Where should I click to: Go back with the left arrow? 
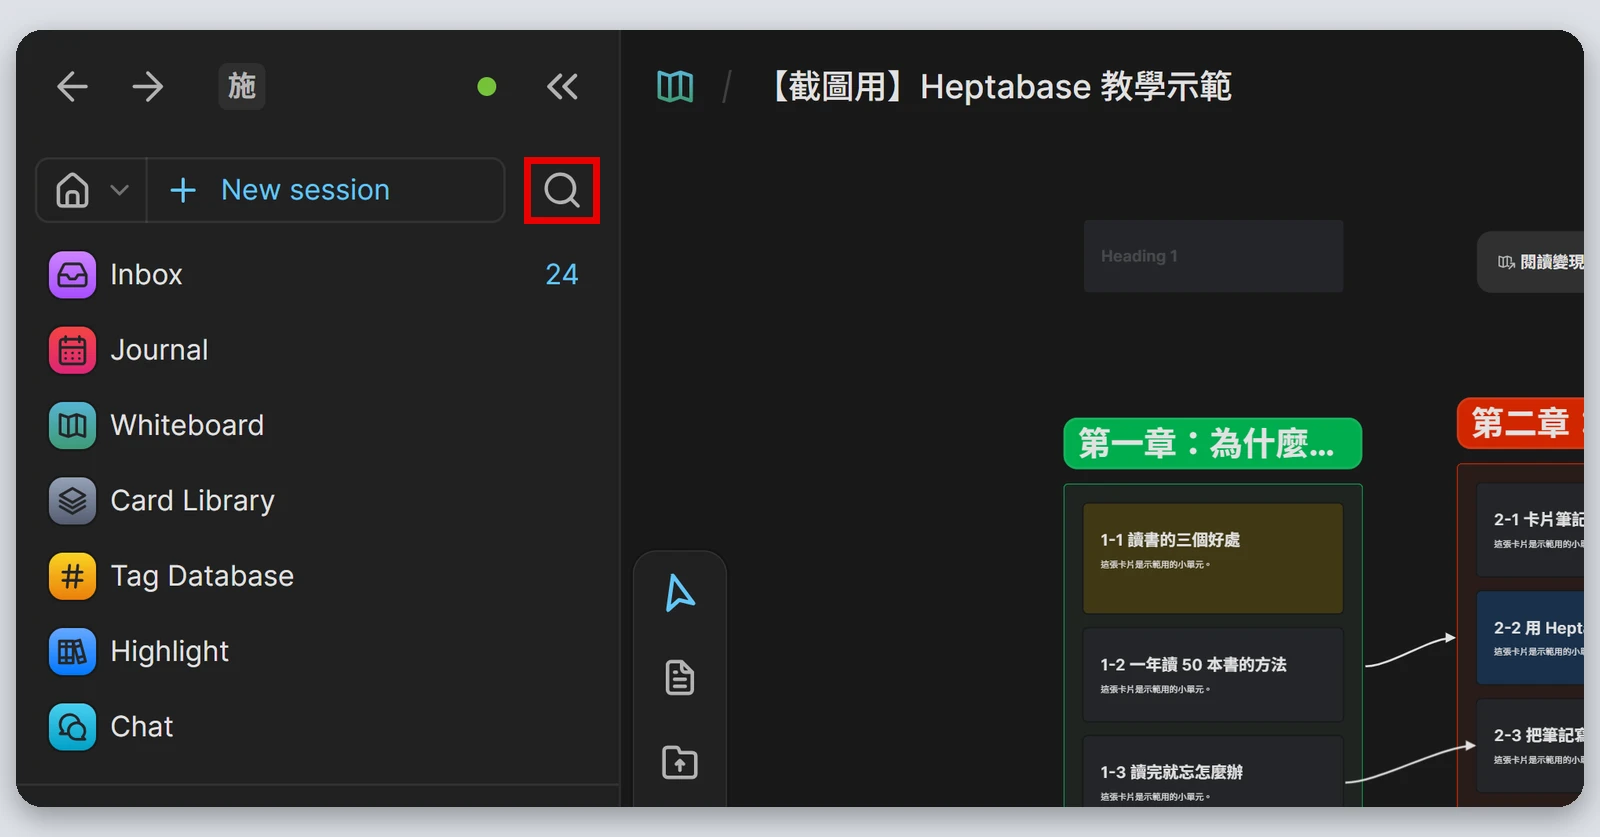click(x=72, y=87)
